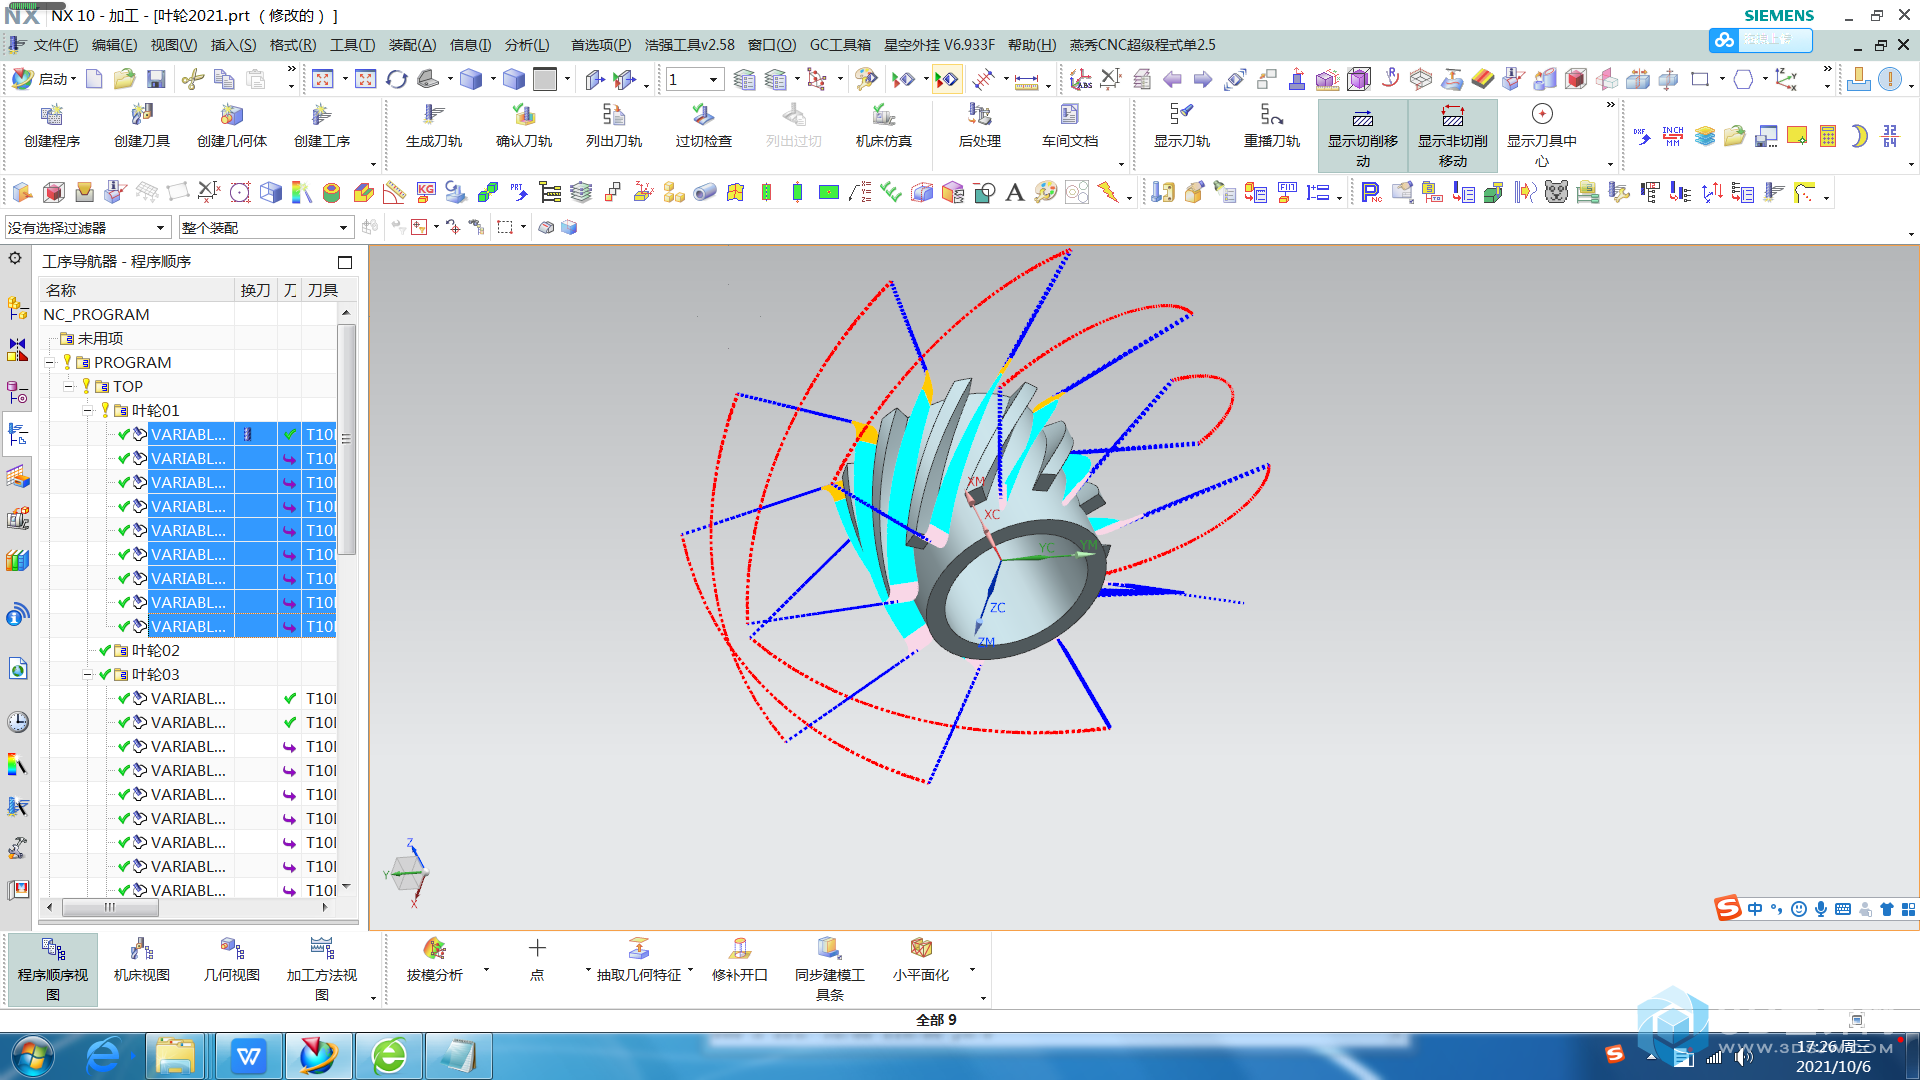Image resolution: width=1920 pixels, height=1080 pixels.
Task: Open the 工具(T) menu
Action: pos(353,45)
